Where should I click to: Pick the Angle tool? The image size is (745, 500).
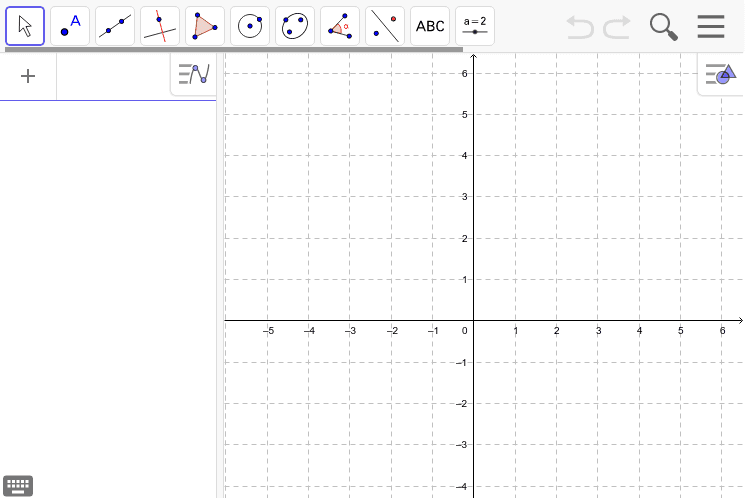point(340,26)
